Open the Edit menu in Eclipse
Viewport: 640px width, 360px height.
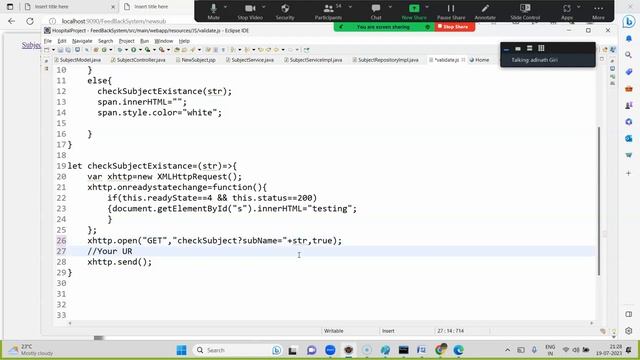[x=62, y=41]
